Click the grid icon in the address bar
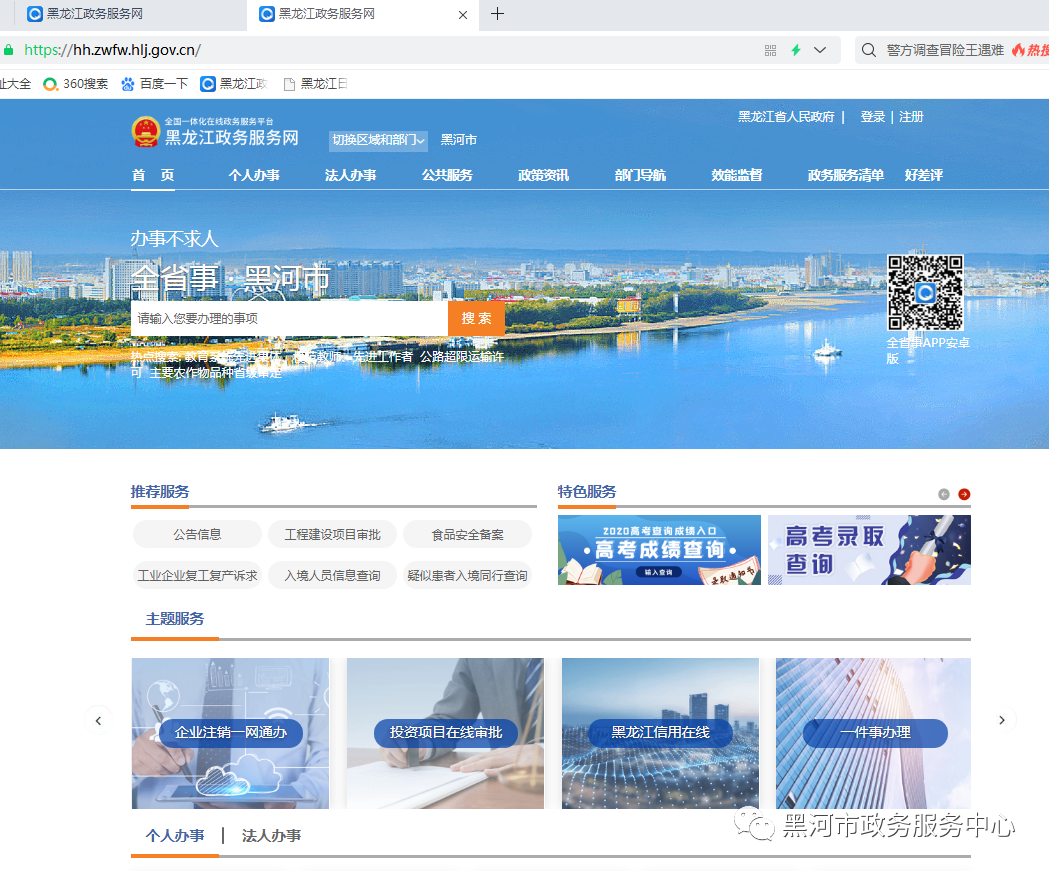1049x871 pixels. click(769, 49)
